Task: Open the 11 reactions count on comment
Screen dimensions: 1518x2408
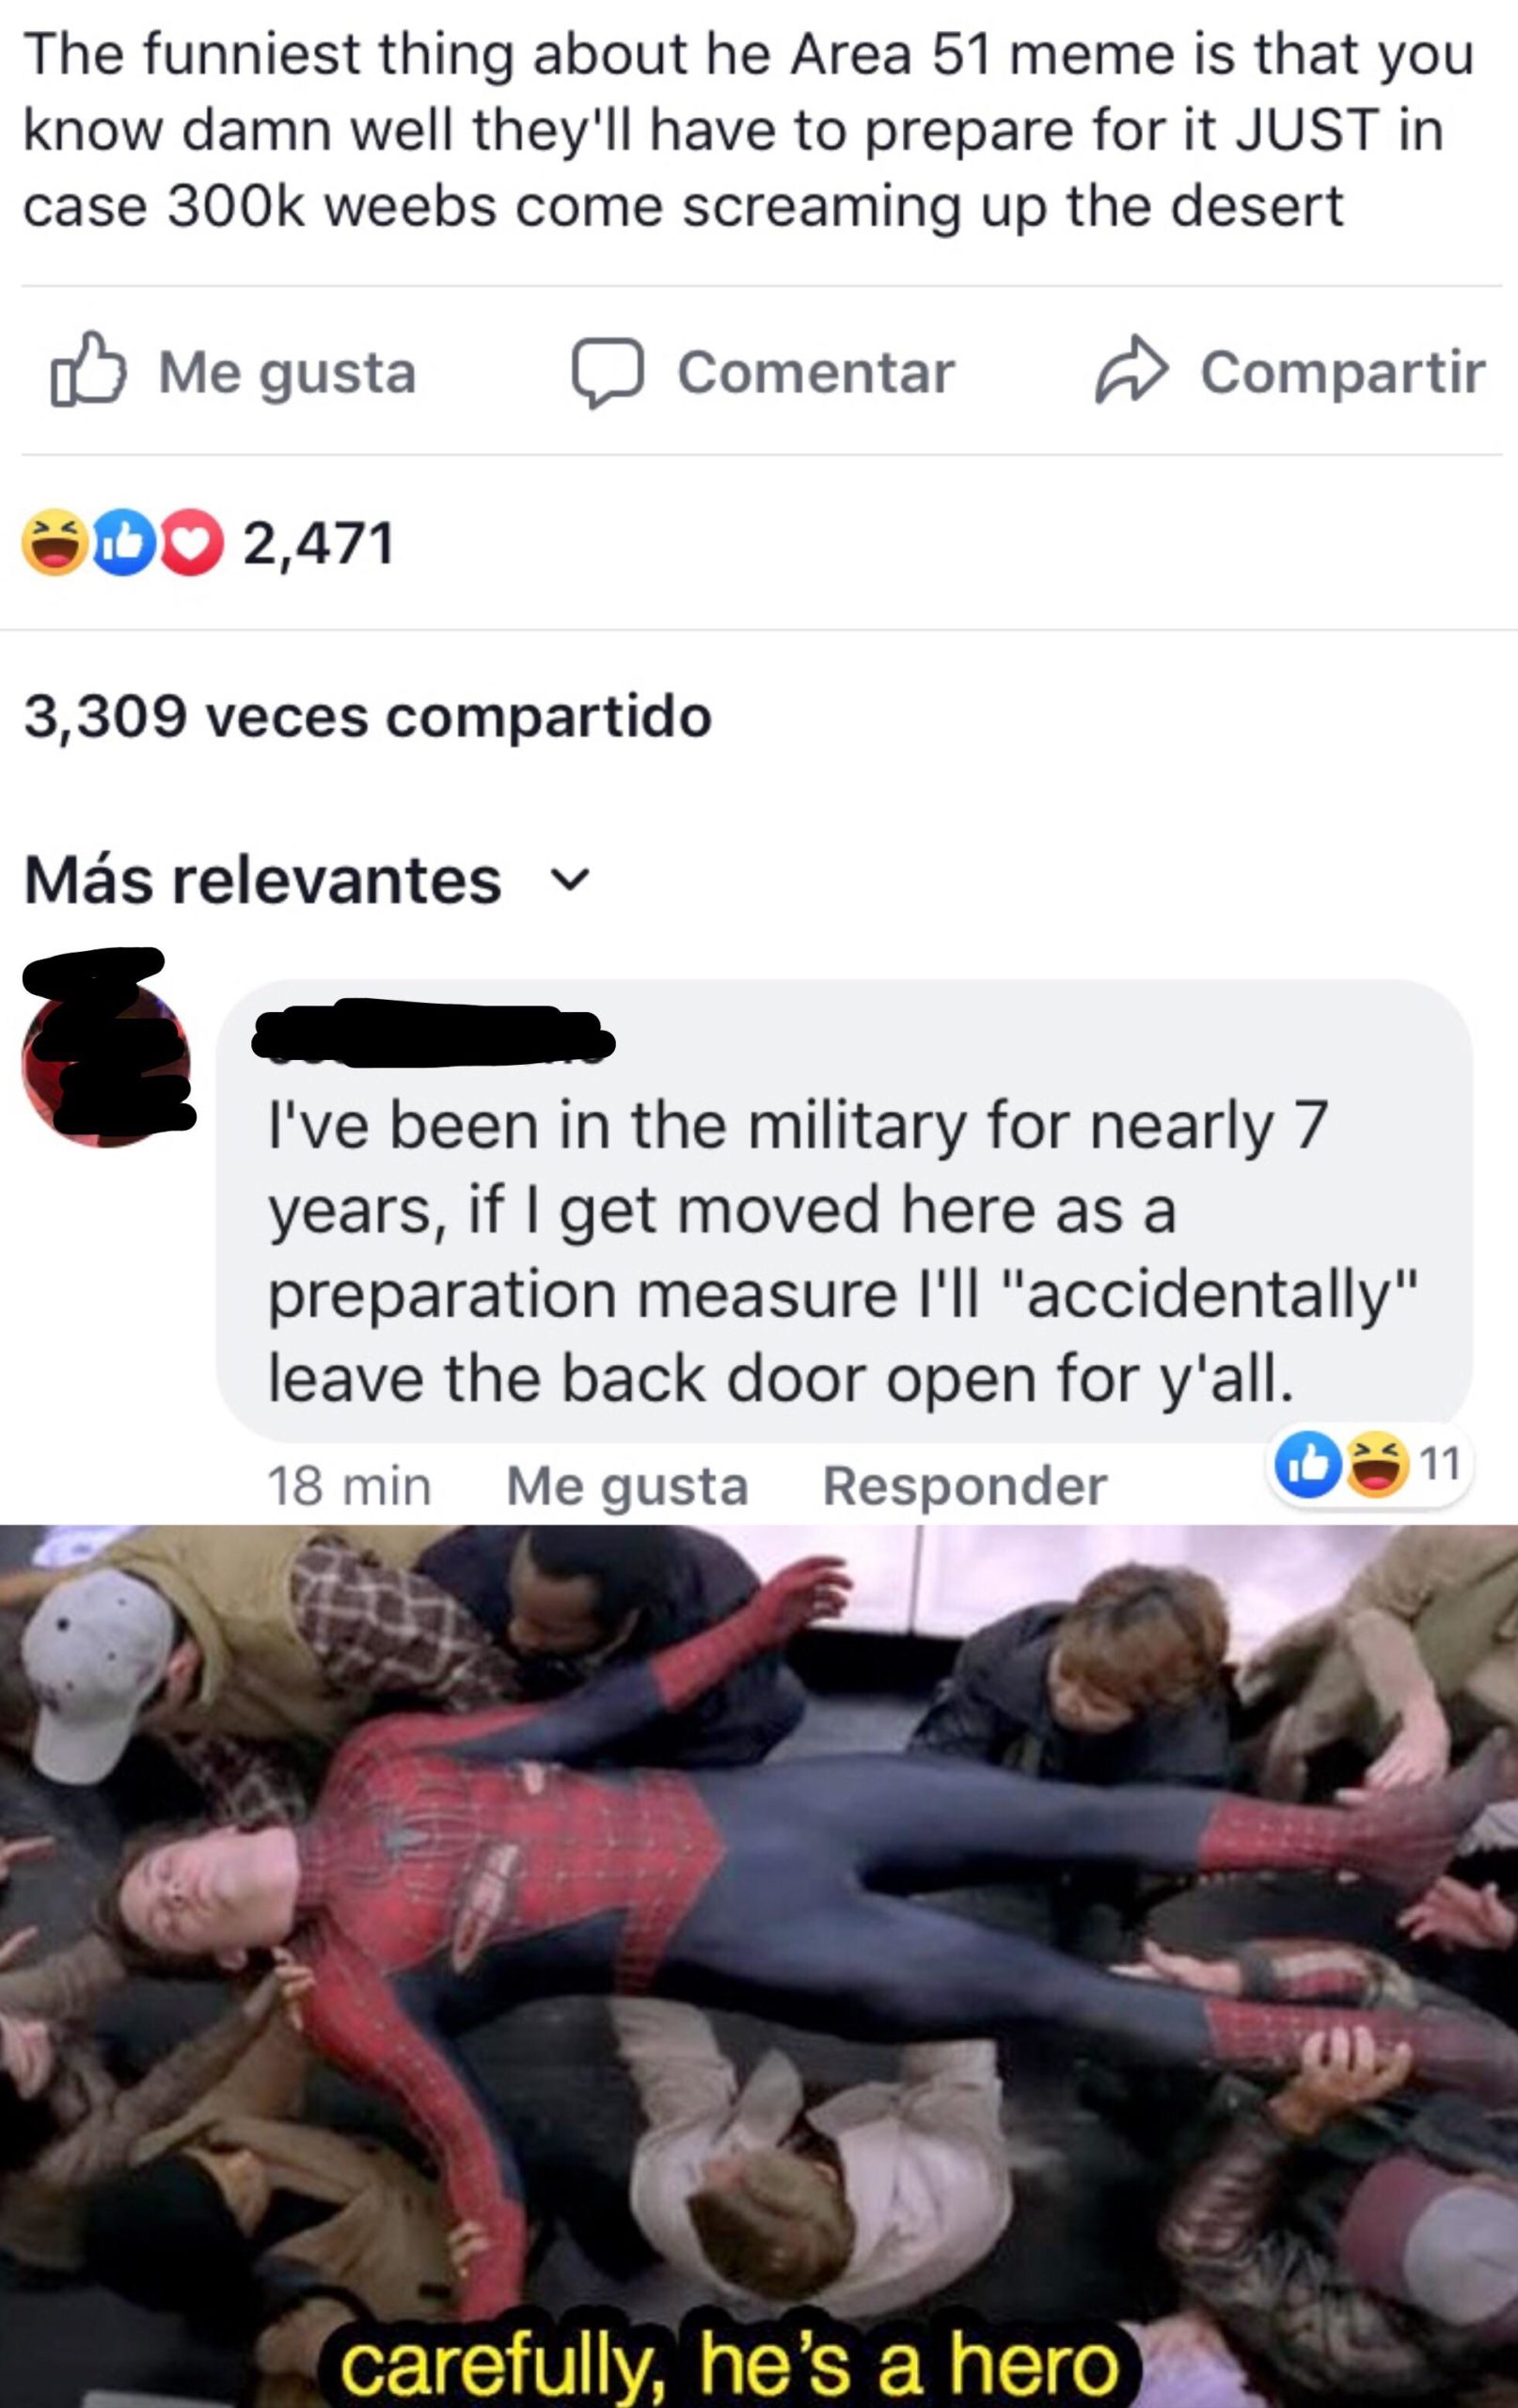Action: point(1440,1465)
